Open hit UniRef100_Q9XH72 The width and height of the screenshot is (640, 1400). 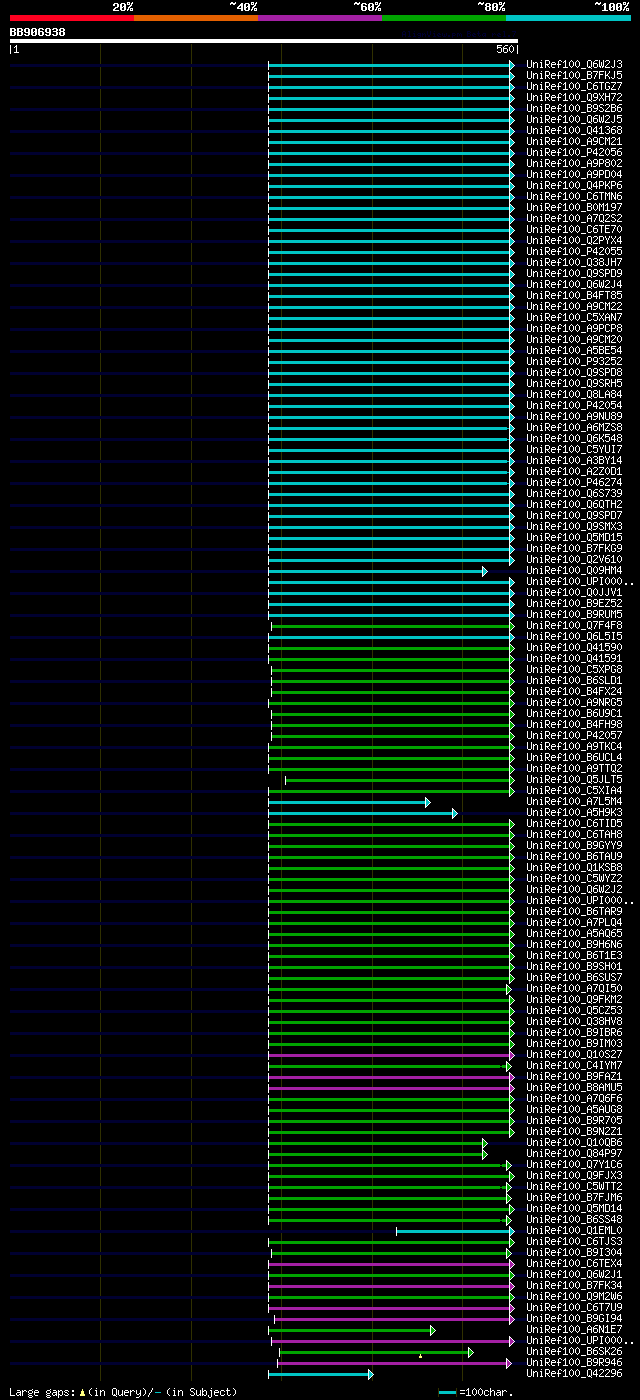574,98
